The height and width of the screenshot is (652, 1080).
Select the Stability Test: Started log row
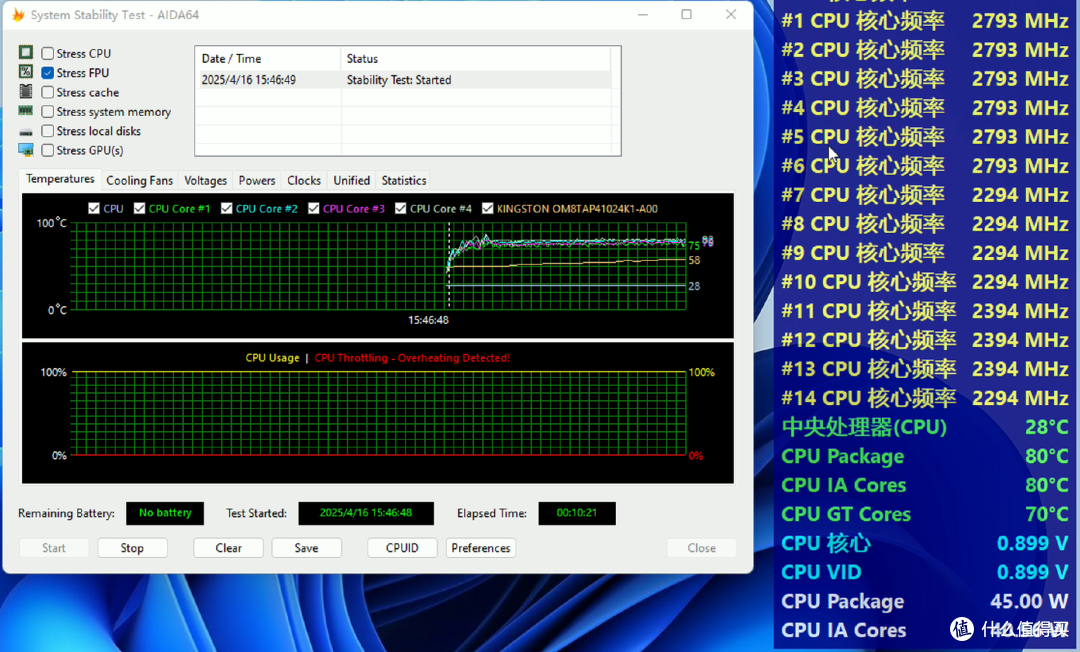pyautogui.click(x=405, y=80)
